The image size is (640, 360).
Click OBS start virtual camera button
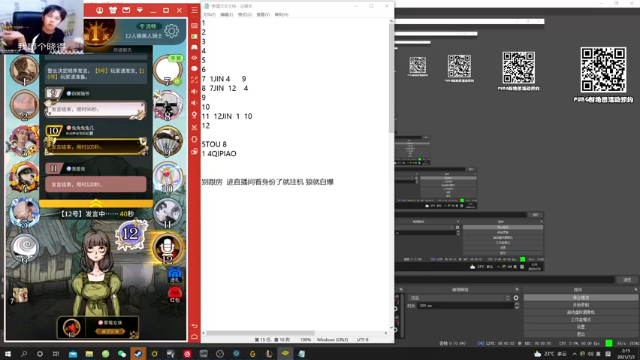[580, 312]
